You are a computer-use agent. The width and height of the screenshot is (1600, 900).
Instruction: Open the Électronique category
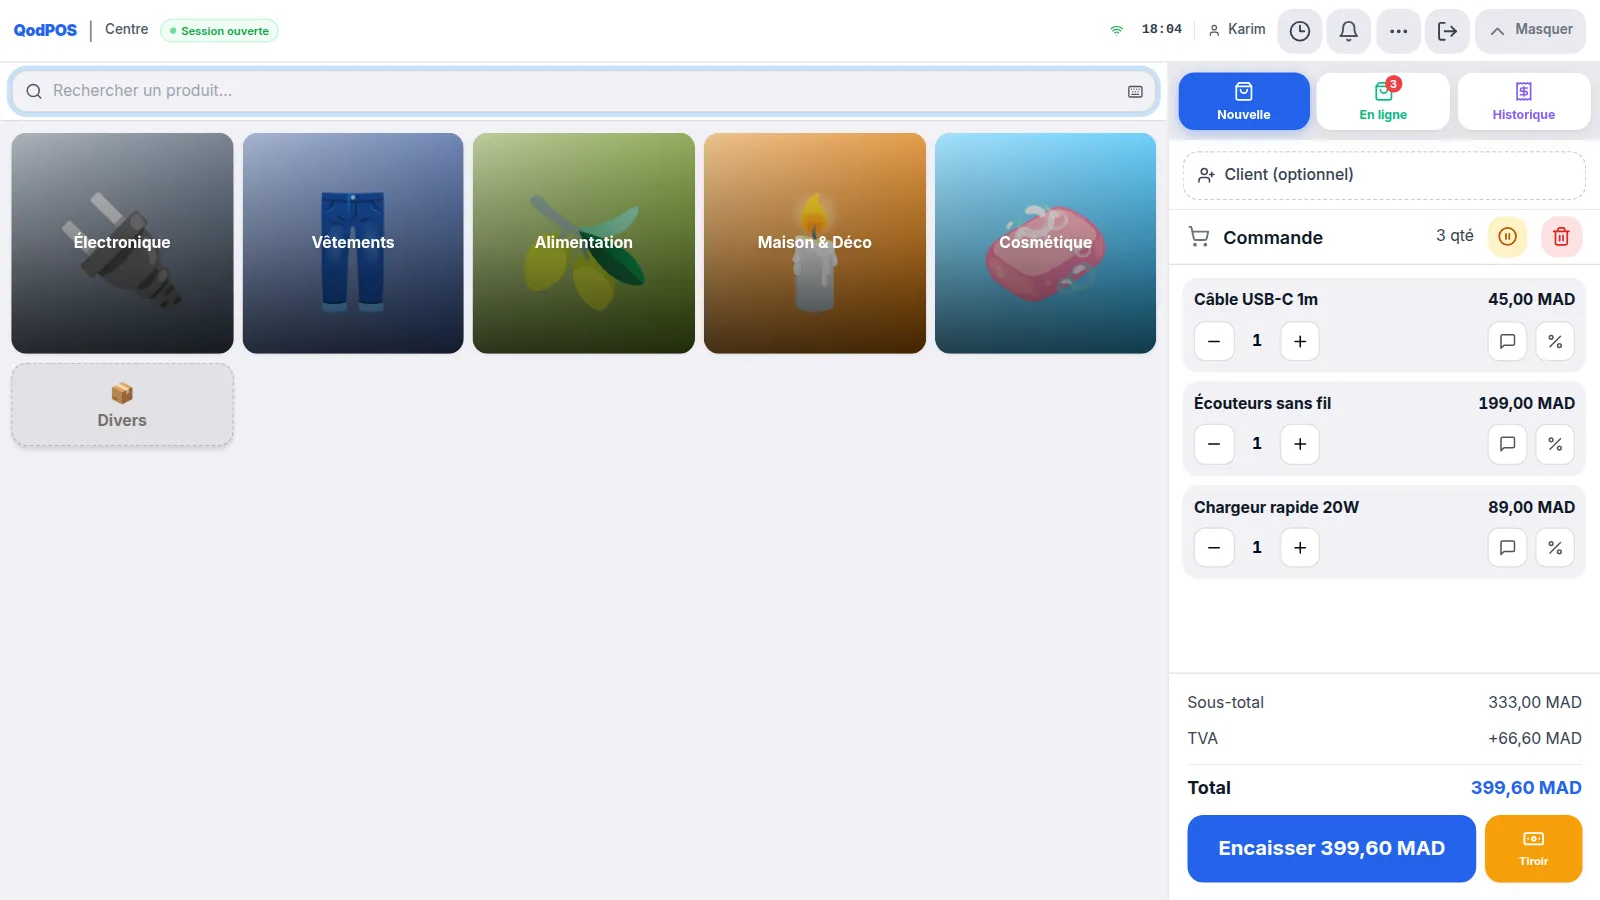coord(122,243)
